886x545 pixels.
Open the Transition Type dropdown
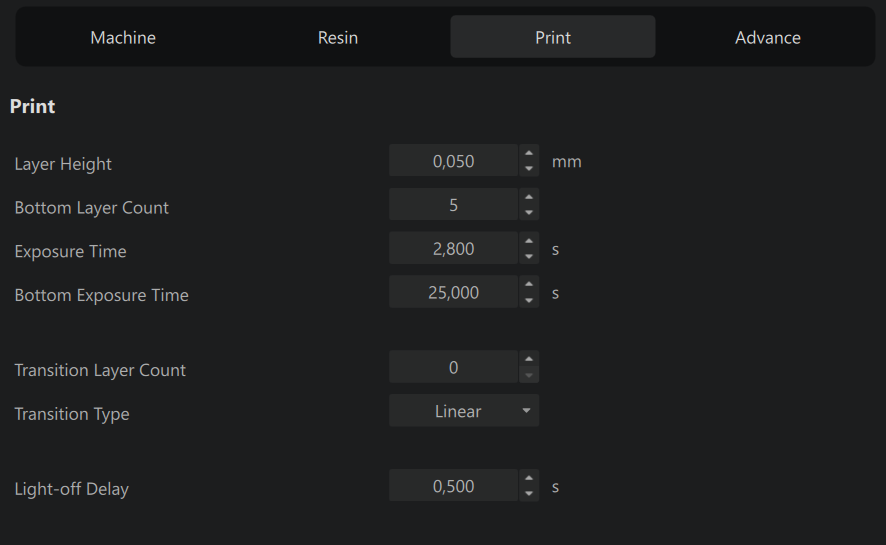coord(464,411)
